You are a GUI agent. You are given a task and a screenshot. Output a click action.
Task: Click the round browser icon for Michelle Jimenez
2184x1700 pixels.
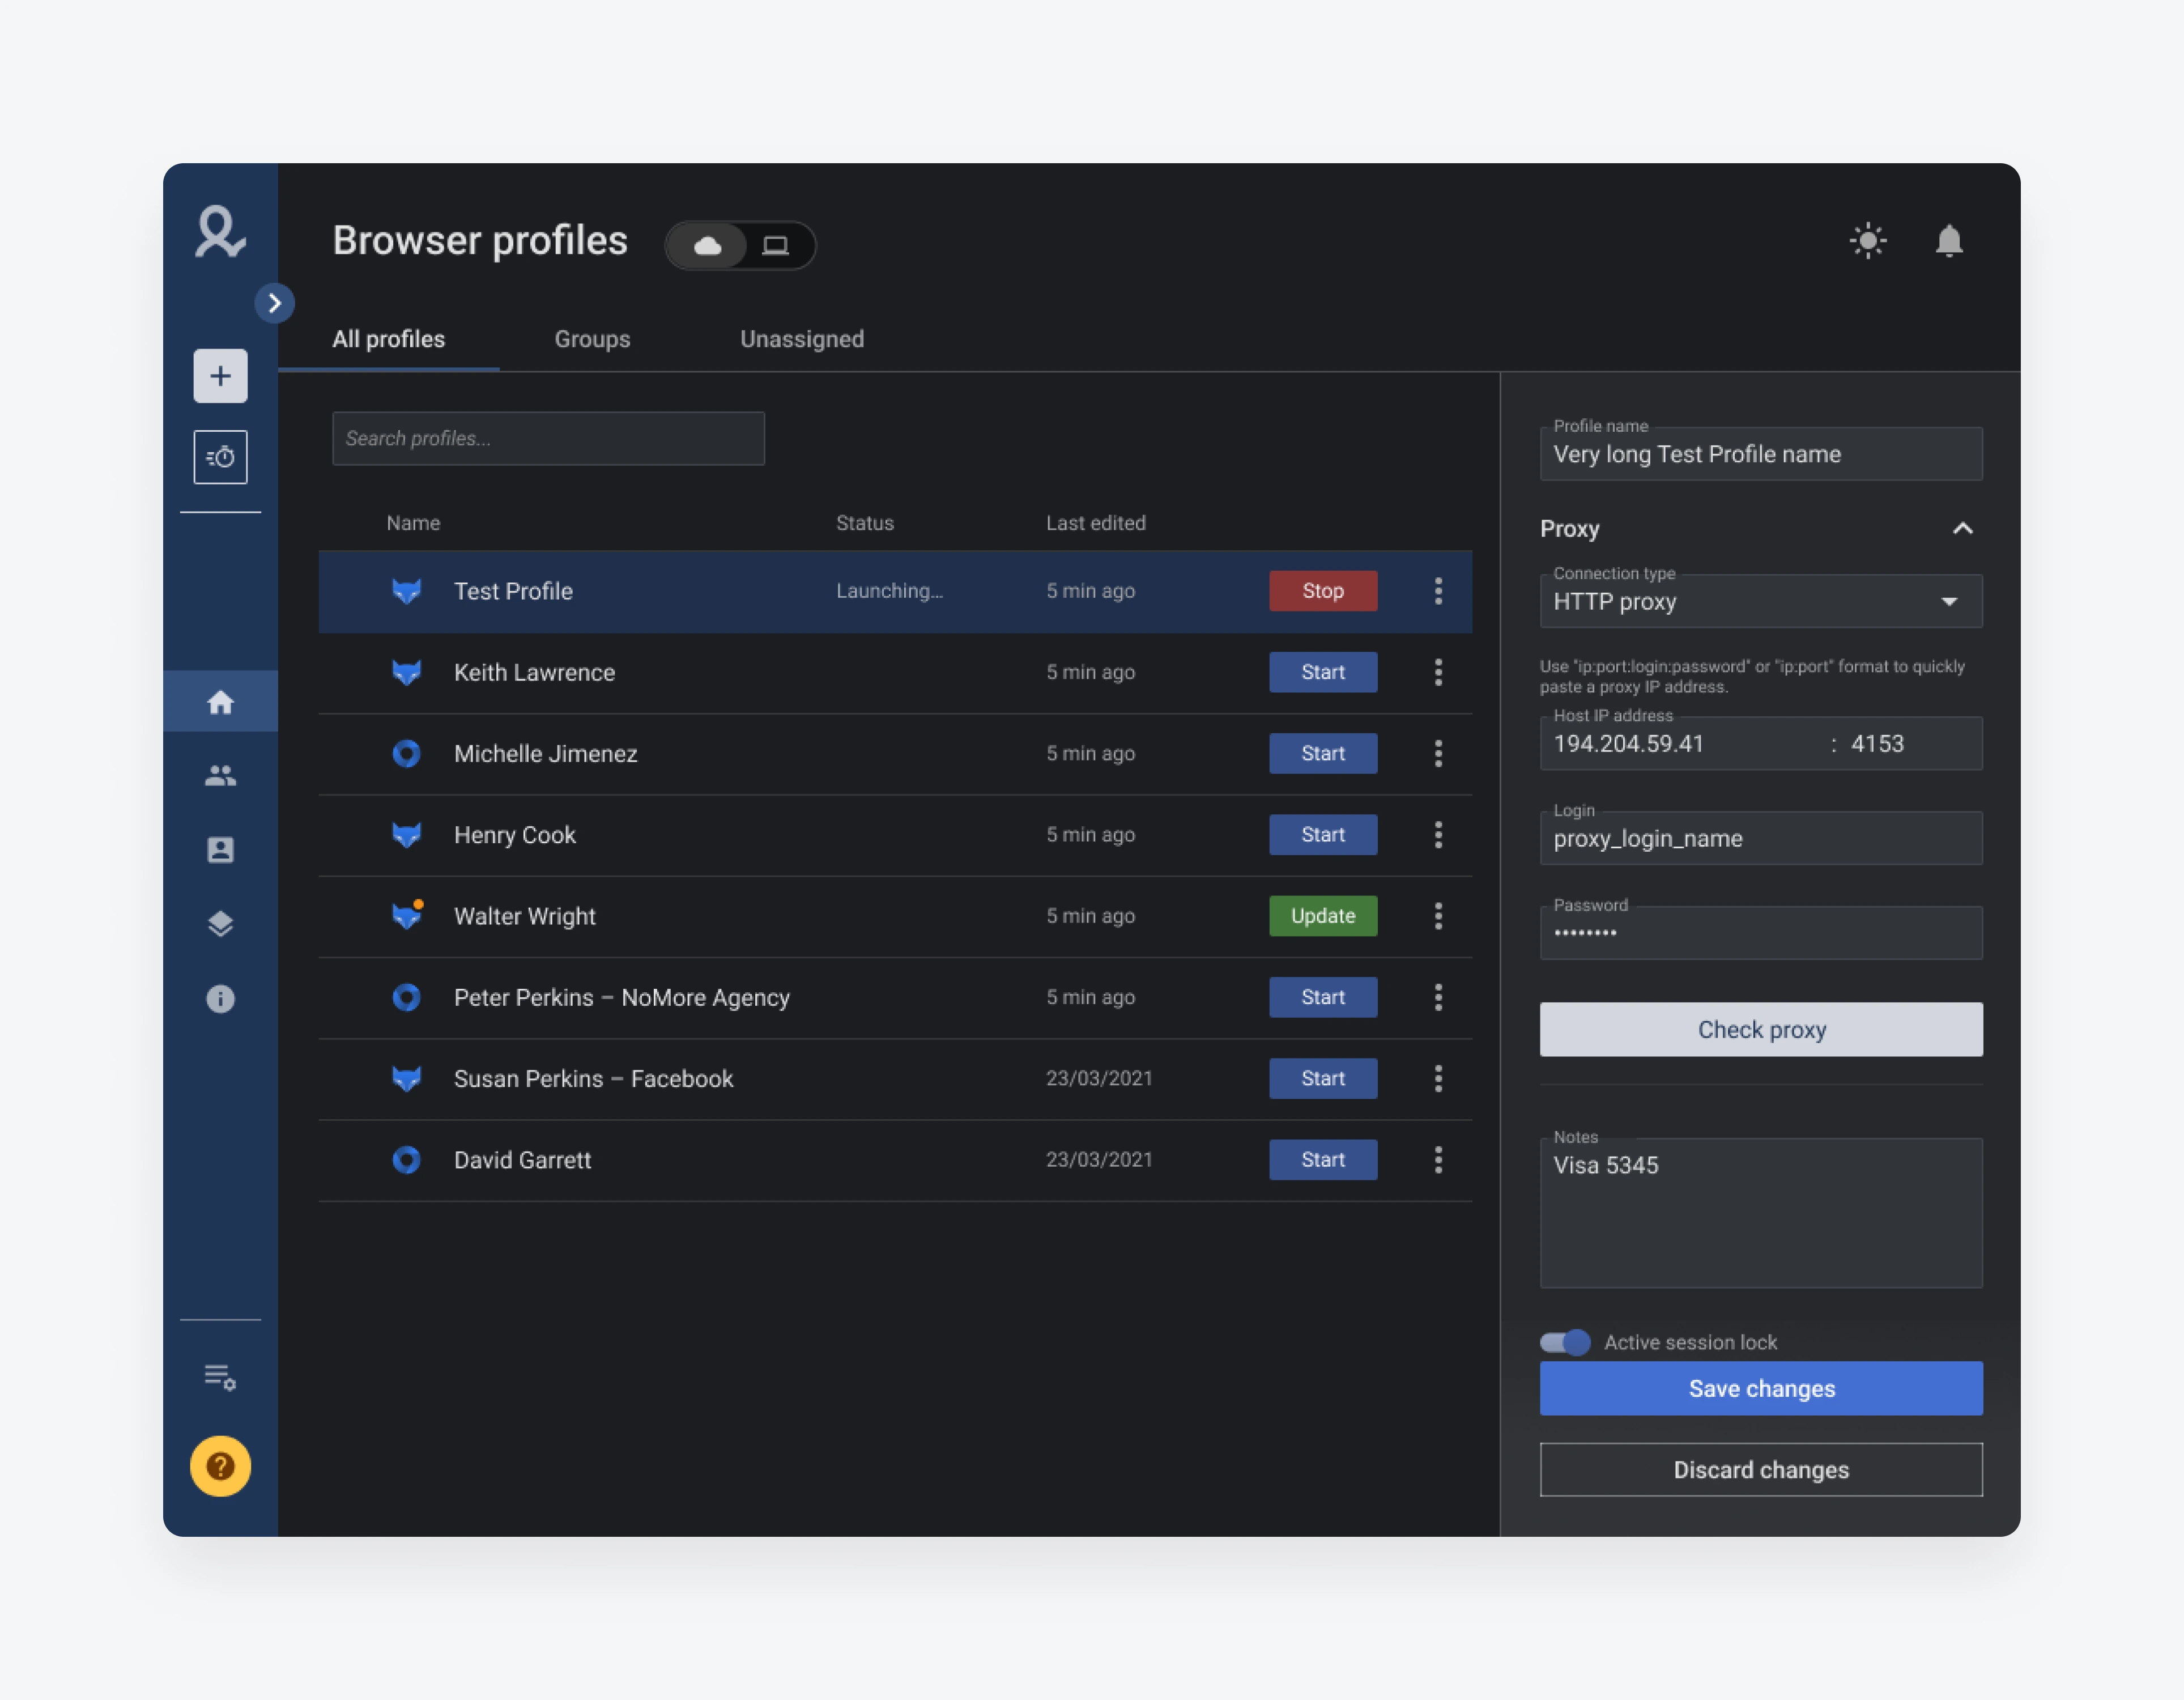[x=406, y=753]
